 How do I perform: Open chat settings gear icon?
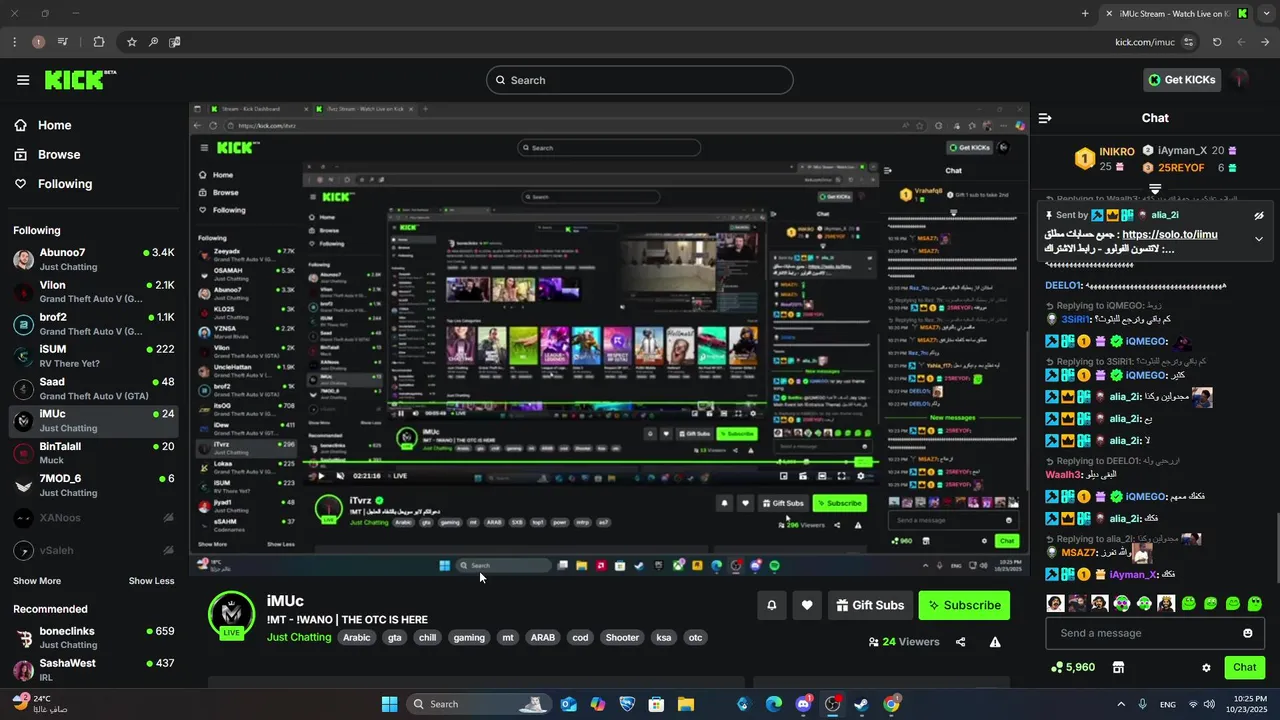click(x=1206, y=667)
